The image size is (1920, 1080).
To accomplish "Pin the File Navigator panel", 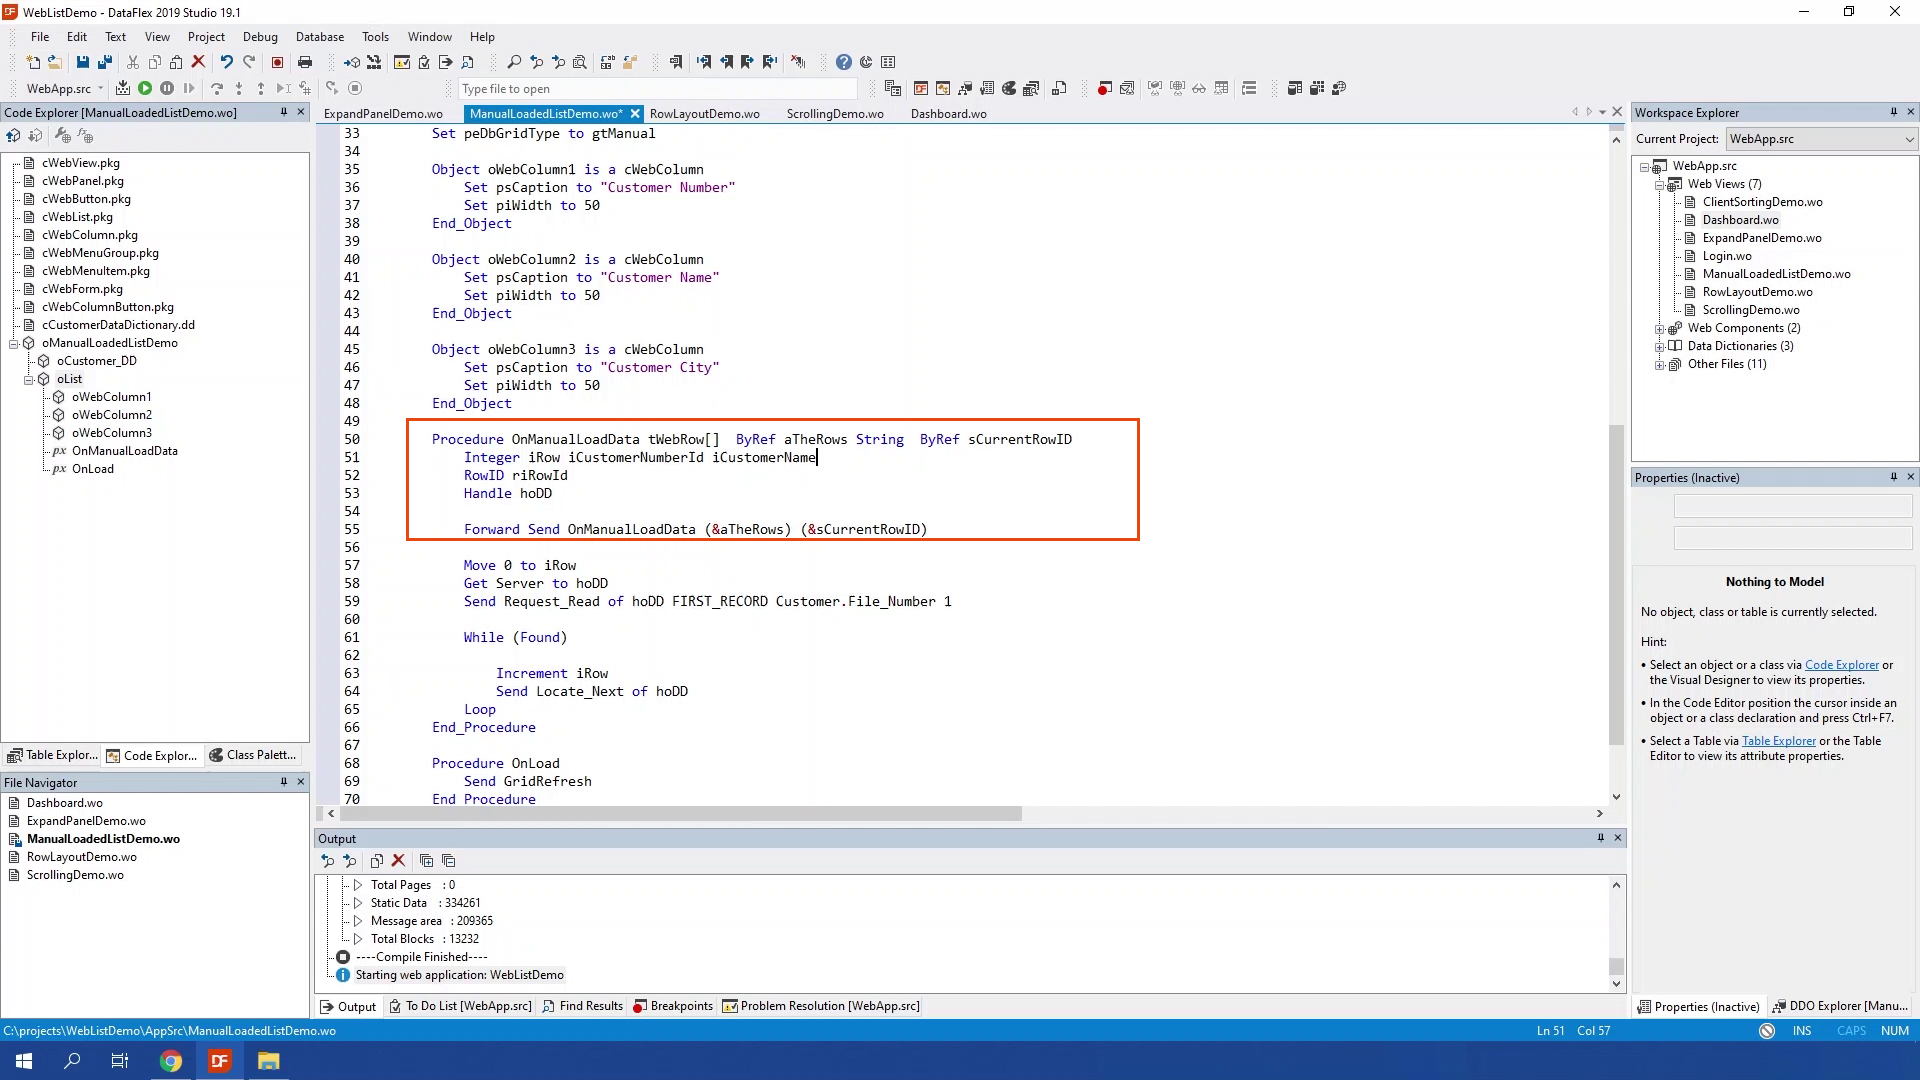I will click(x=283, y=782).
